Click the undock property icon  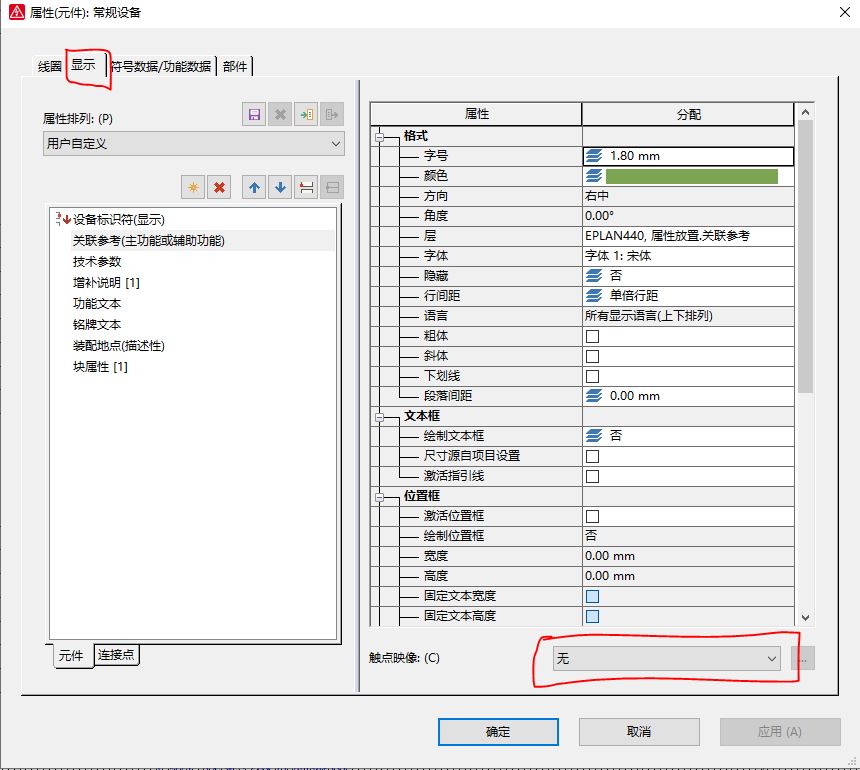[307, 187]
